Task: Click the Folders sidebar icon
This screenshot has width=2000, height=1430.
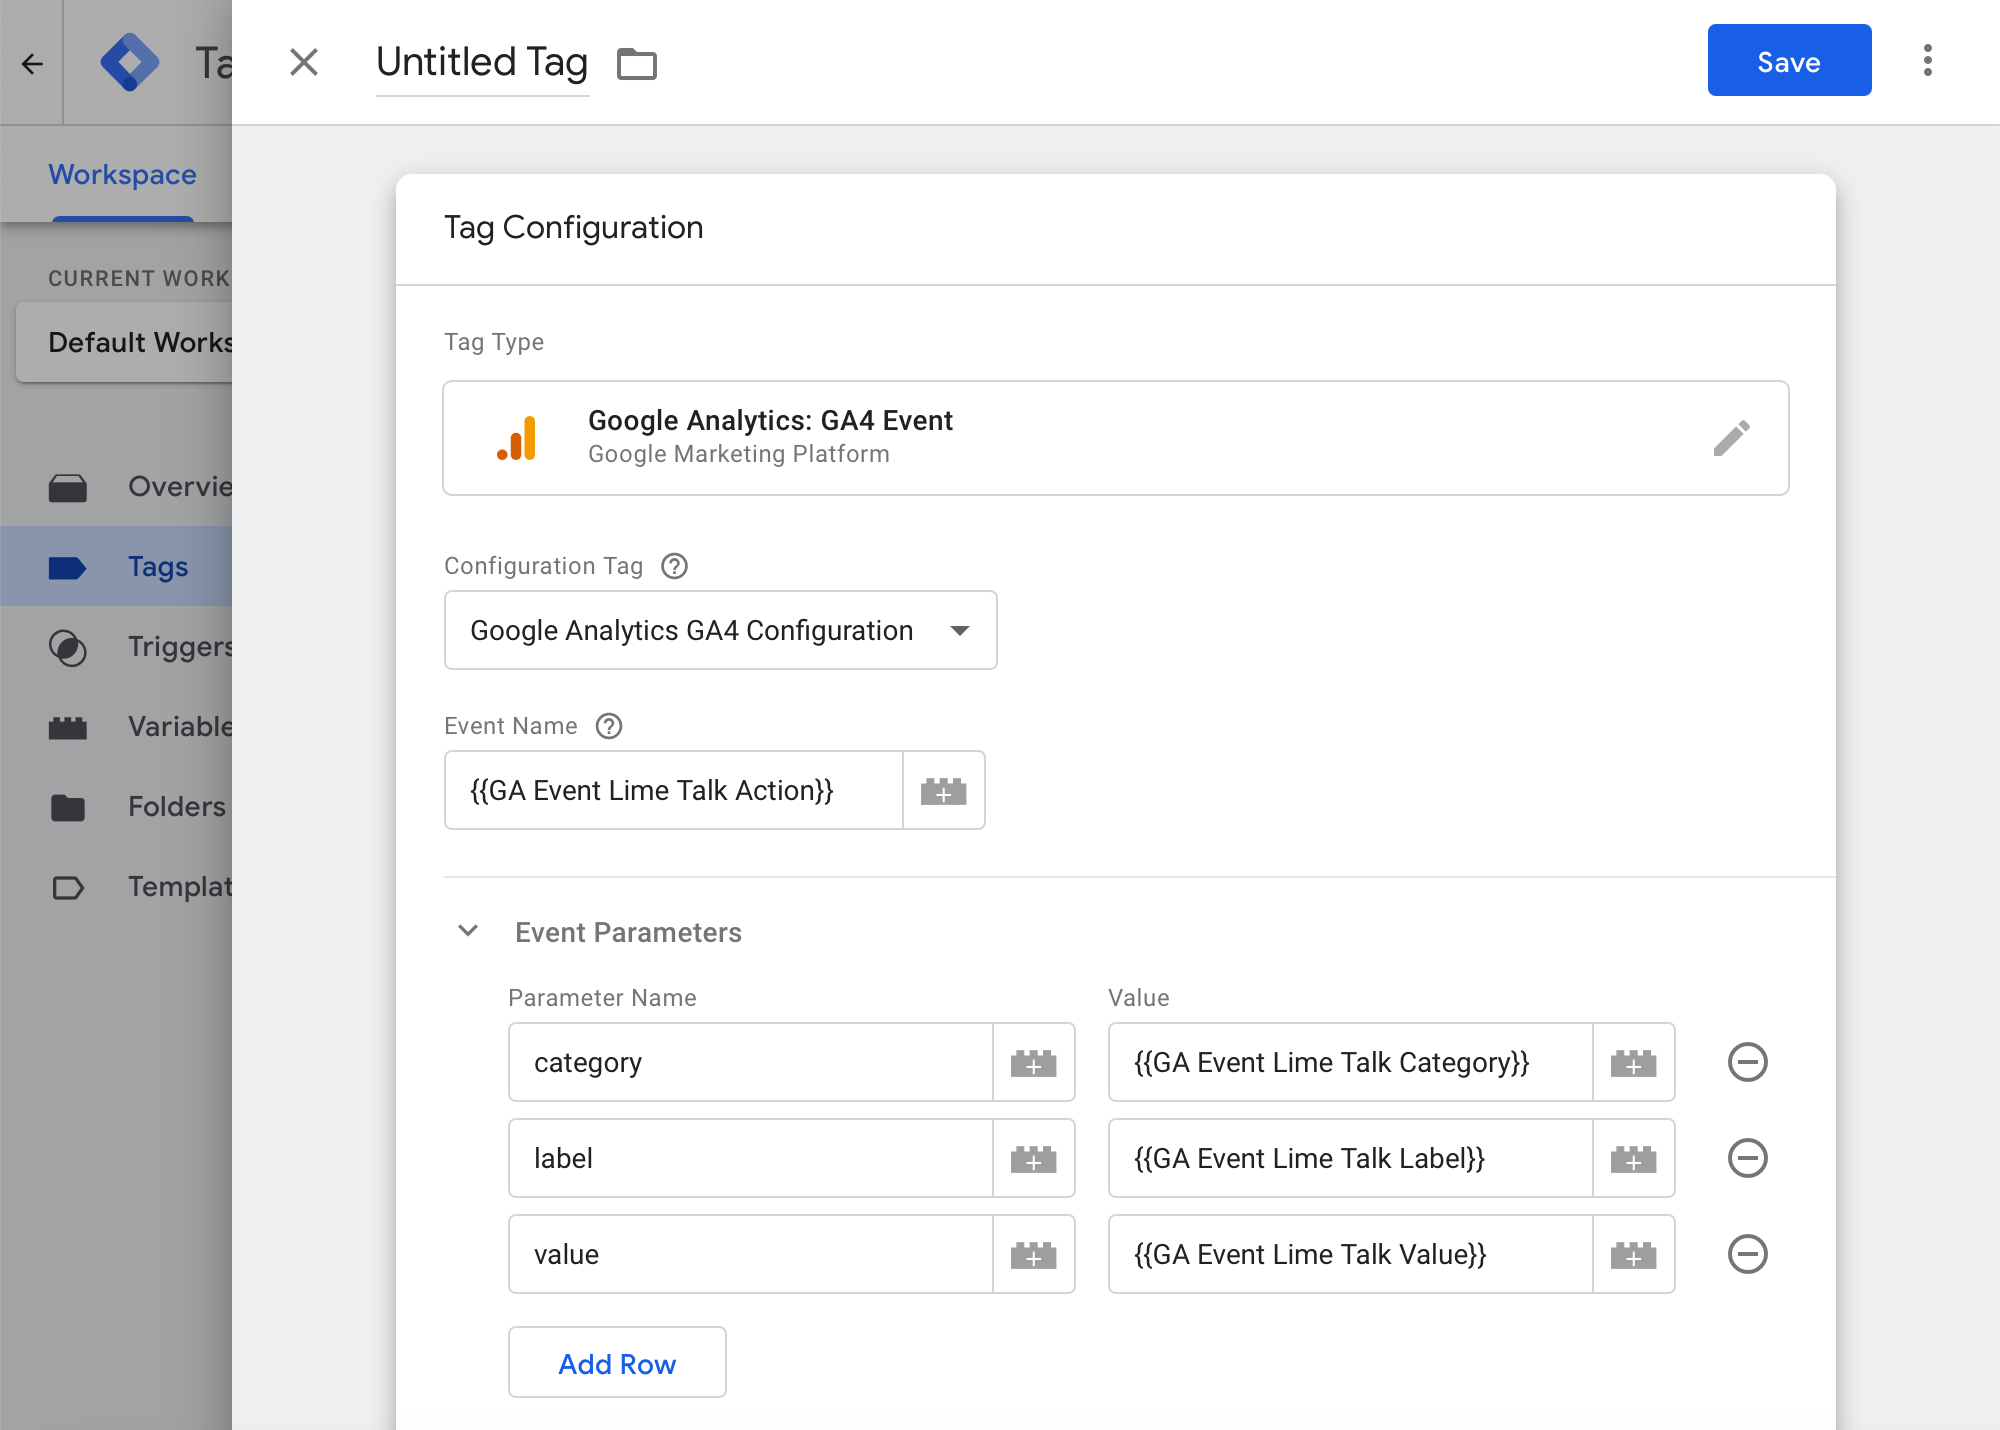Action: [68, 807]
